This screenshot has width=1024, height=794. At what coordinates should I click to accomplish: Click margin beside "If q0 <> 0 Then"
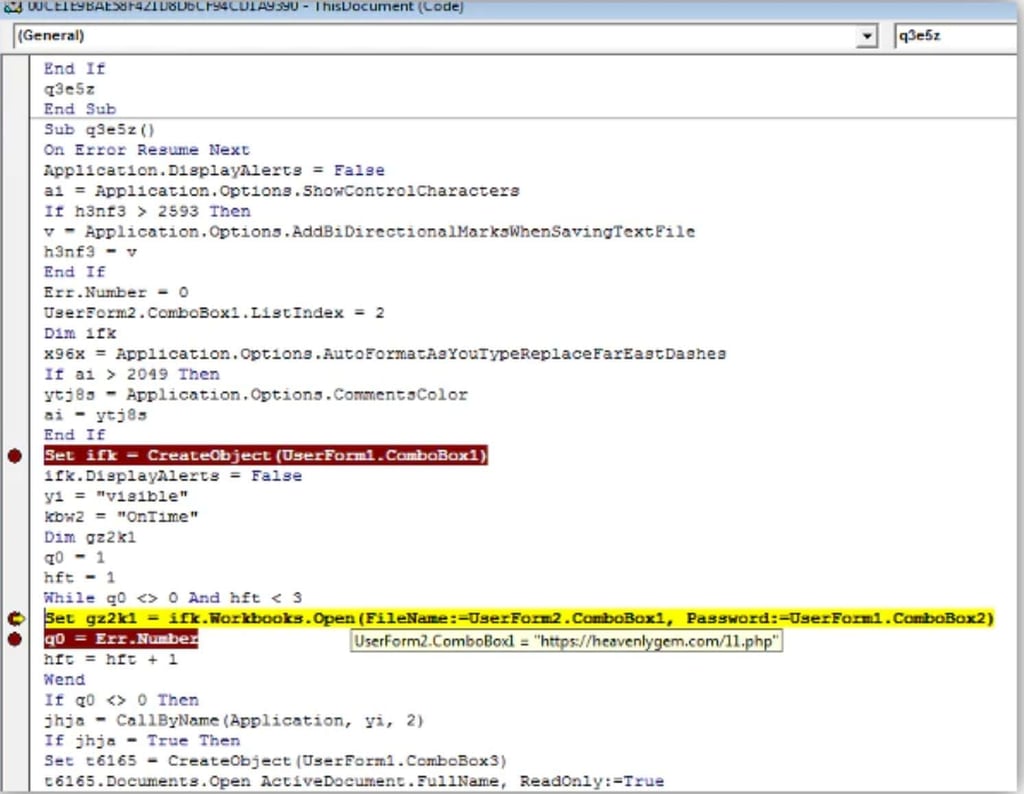tap(15, 699)
